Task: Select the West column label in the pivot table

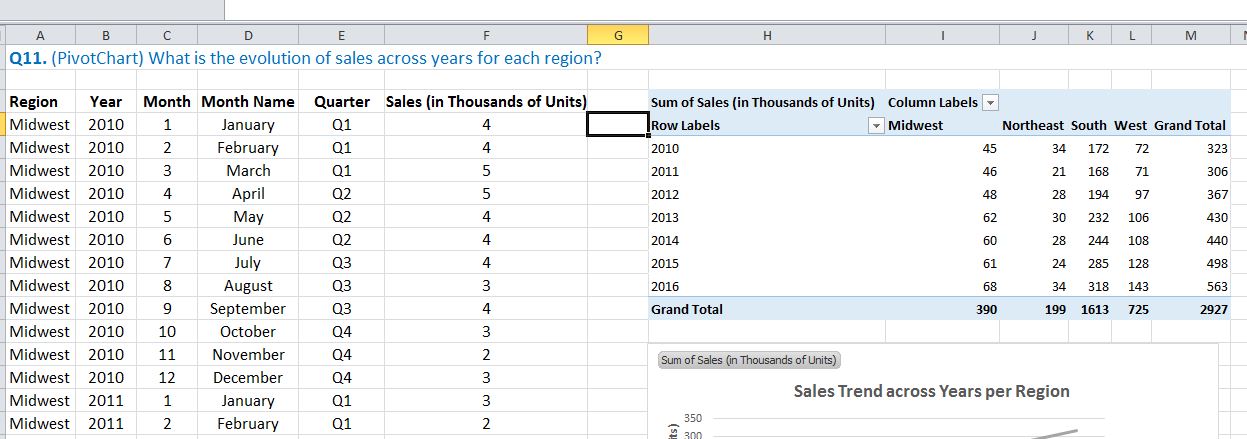Action: click(x=1130, y=125)
